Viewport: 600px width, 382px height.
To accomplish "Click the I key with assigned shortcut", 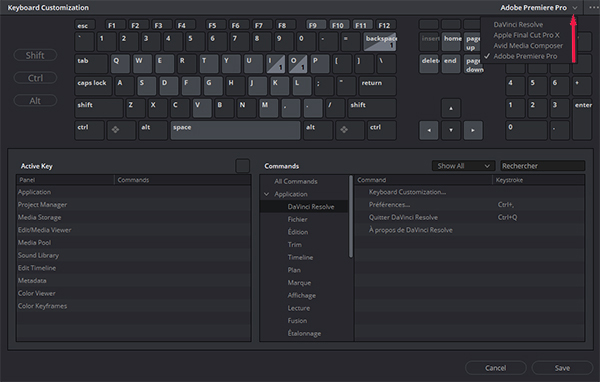I will 276,64.
